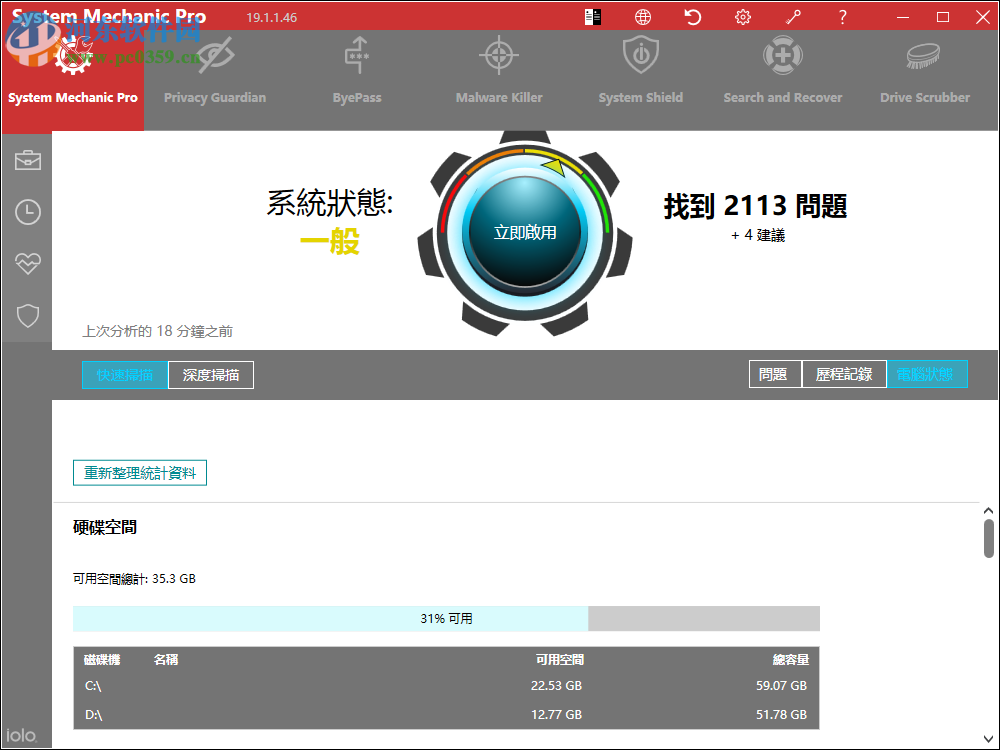Open the globe icon in title bar
The width and height of the screenshot is (1000, 750).
(x=642, y=17)
